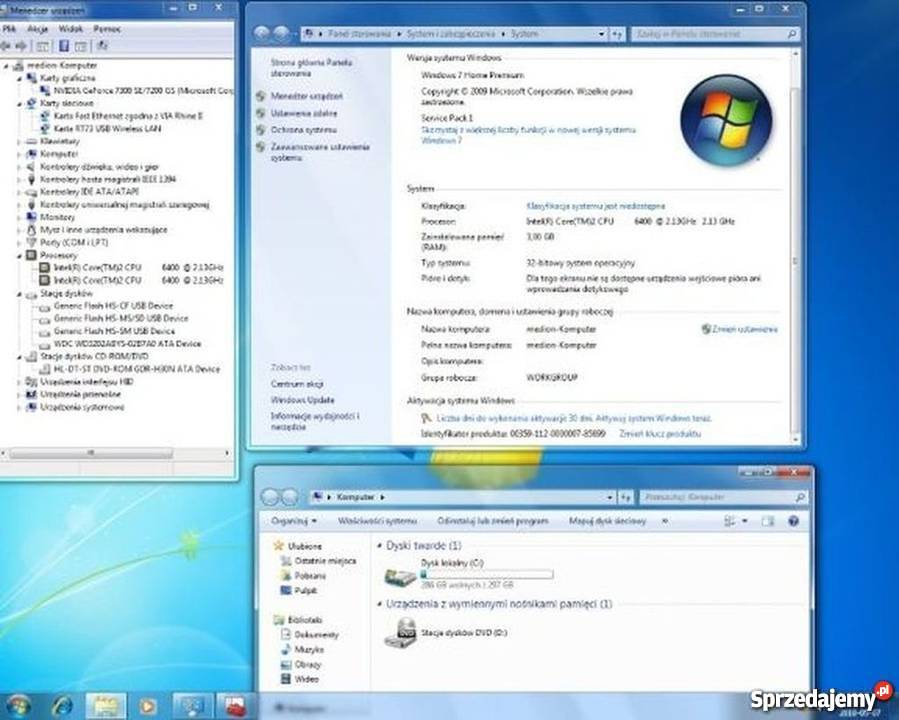The image size is (899, 720).
Task: Open Ochrona systemu link
Action: pos(303,130)
